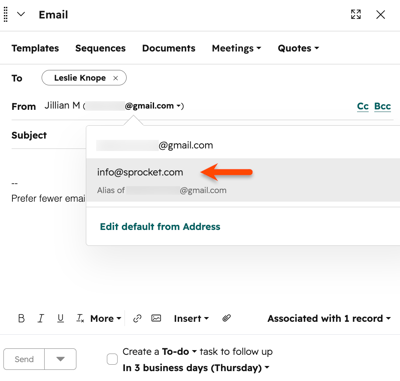Change the In 3 business days dropdown
This screenshot has width=400, height=381.
[x=196, y=368]
